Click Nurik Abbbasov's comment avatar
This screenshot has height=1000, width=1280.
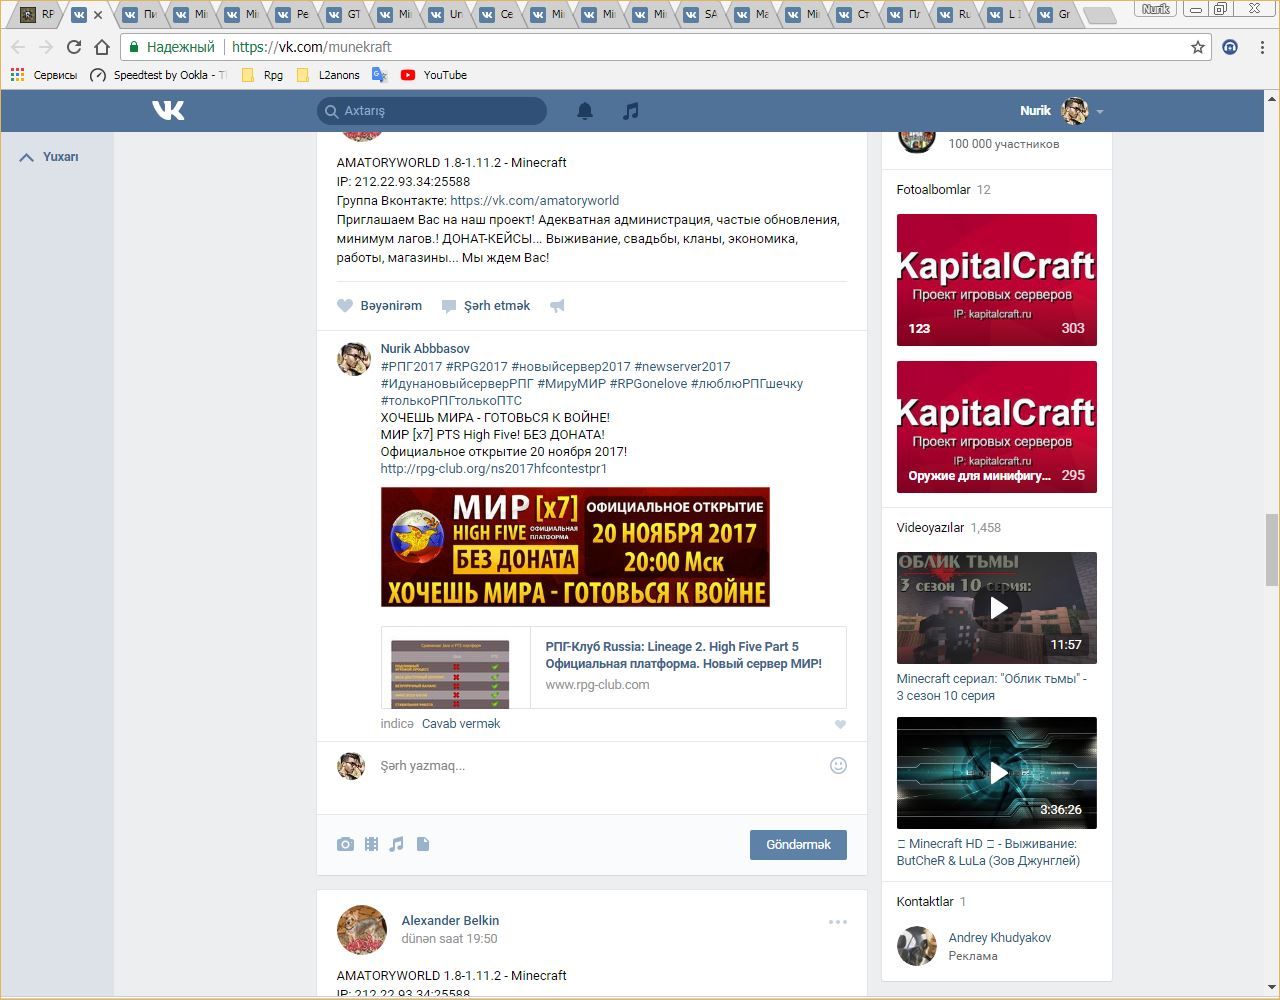[354, 358]
